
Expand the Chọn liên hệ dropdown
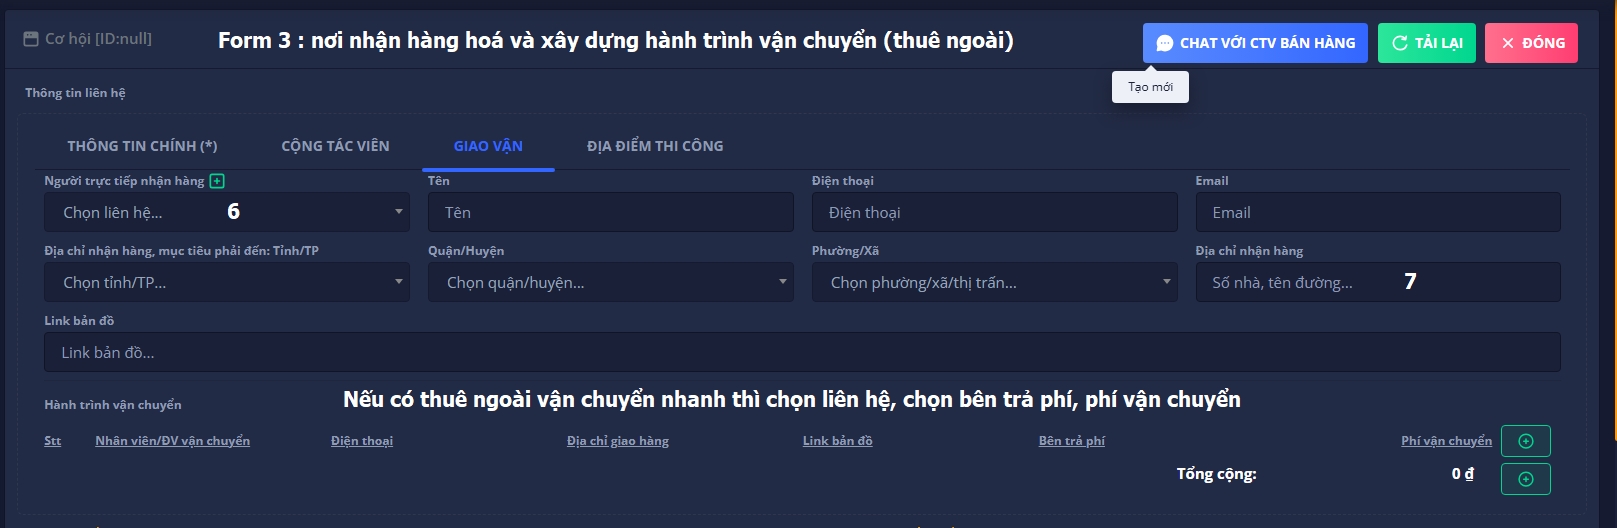click(227, 212)
